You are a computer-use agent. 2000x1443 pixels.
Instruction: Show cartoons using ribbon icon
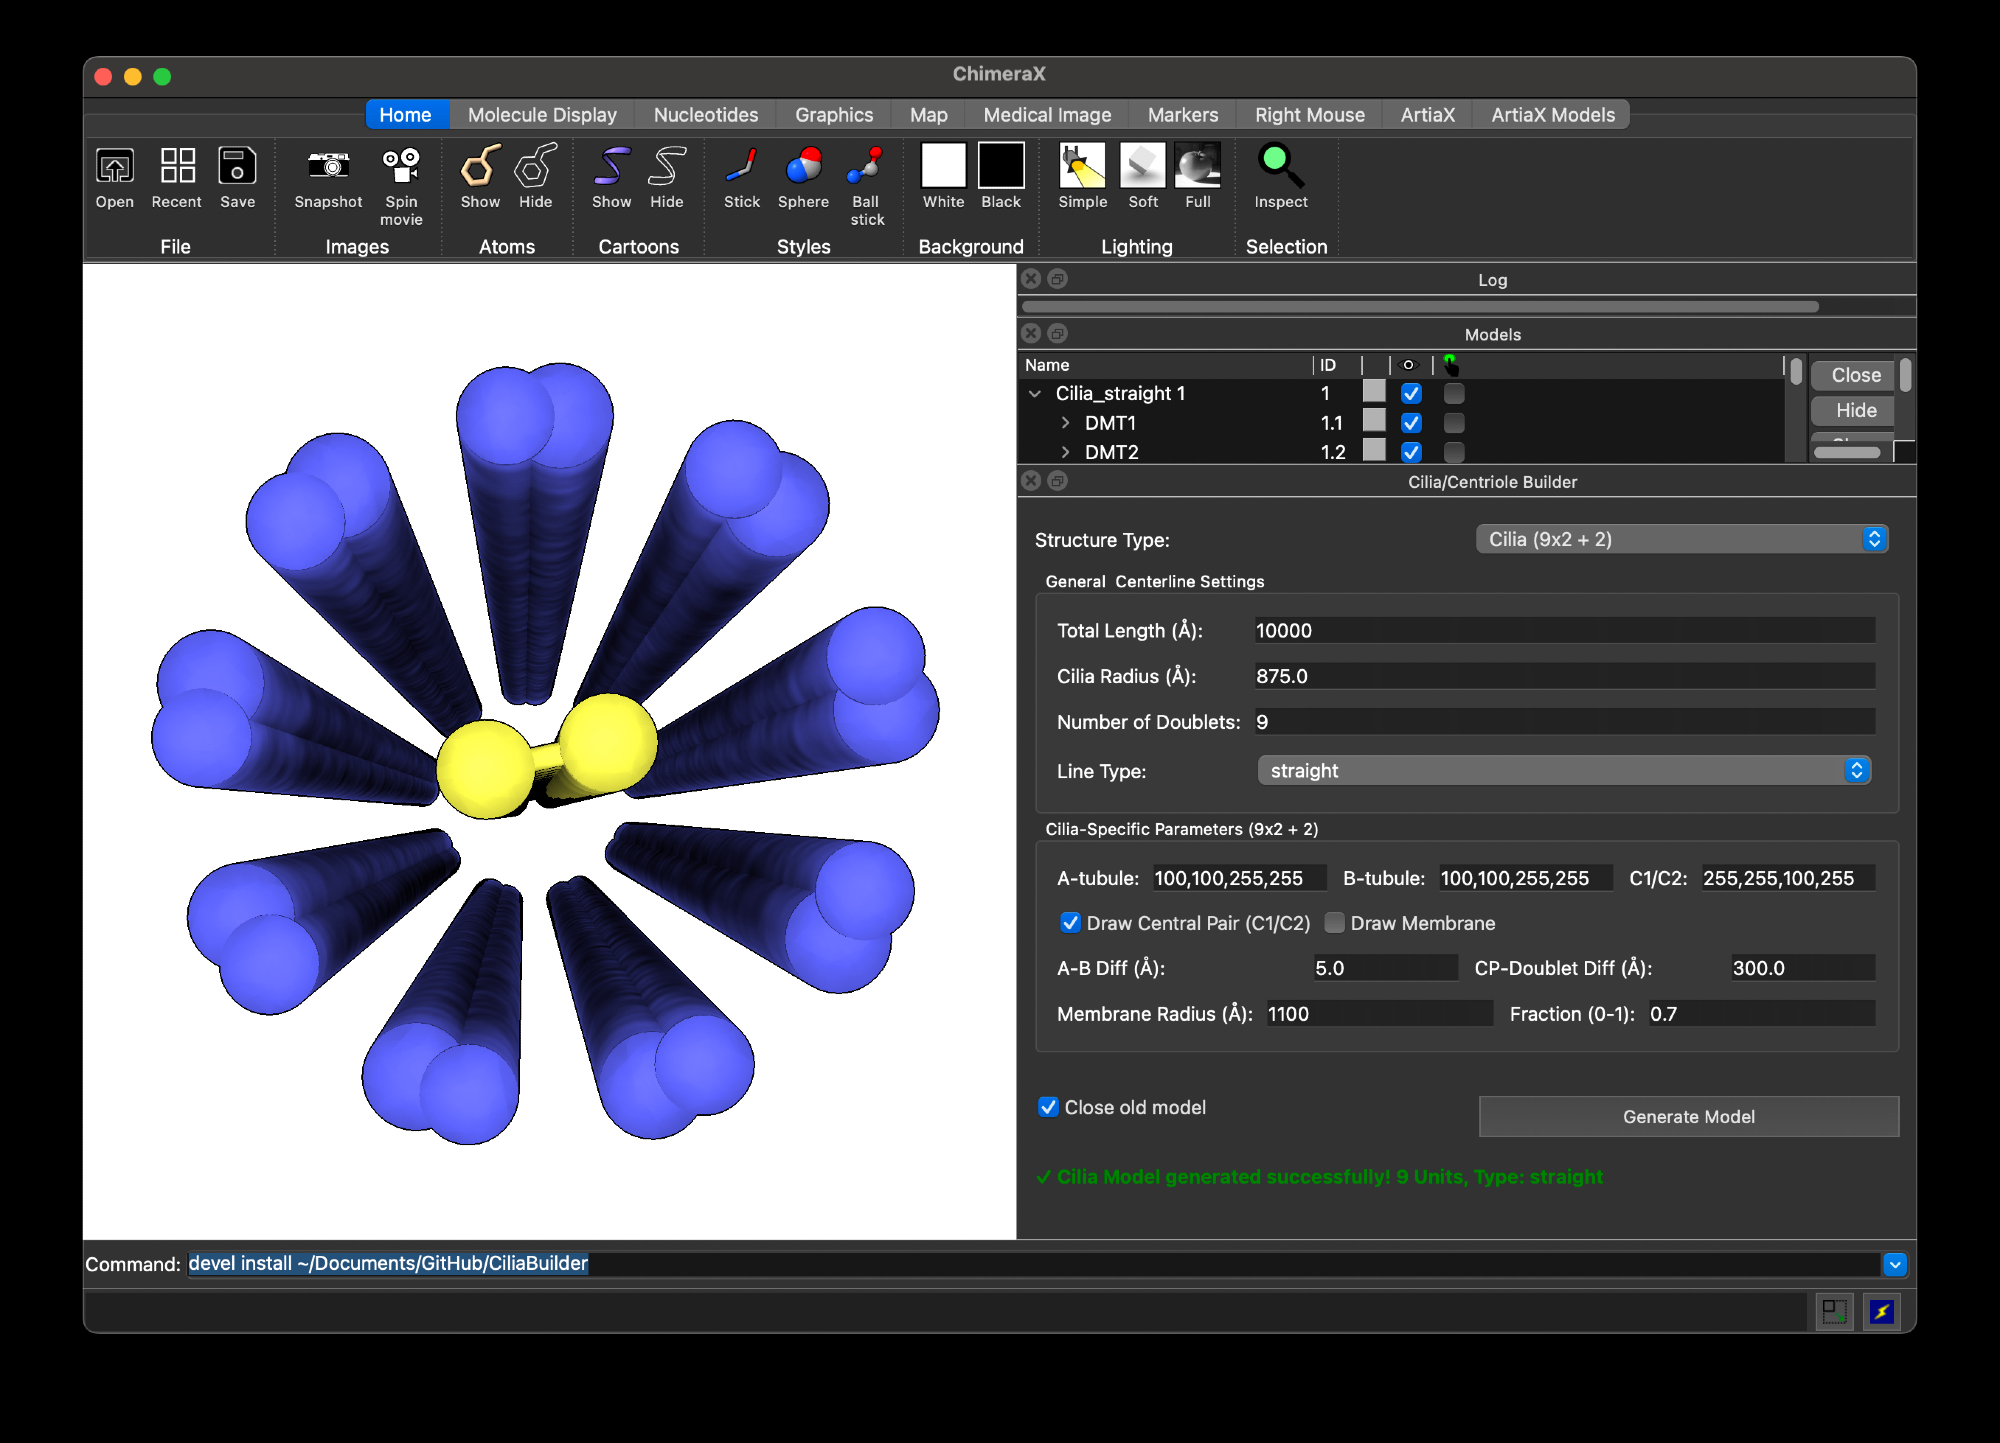coord(611,167)
